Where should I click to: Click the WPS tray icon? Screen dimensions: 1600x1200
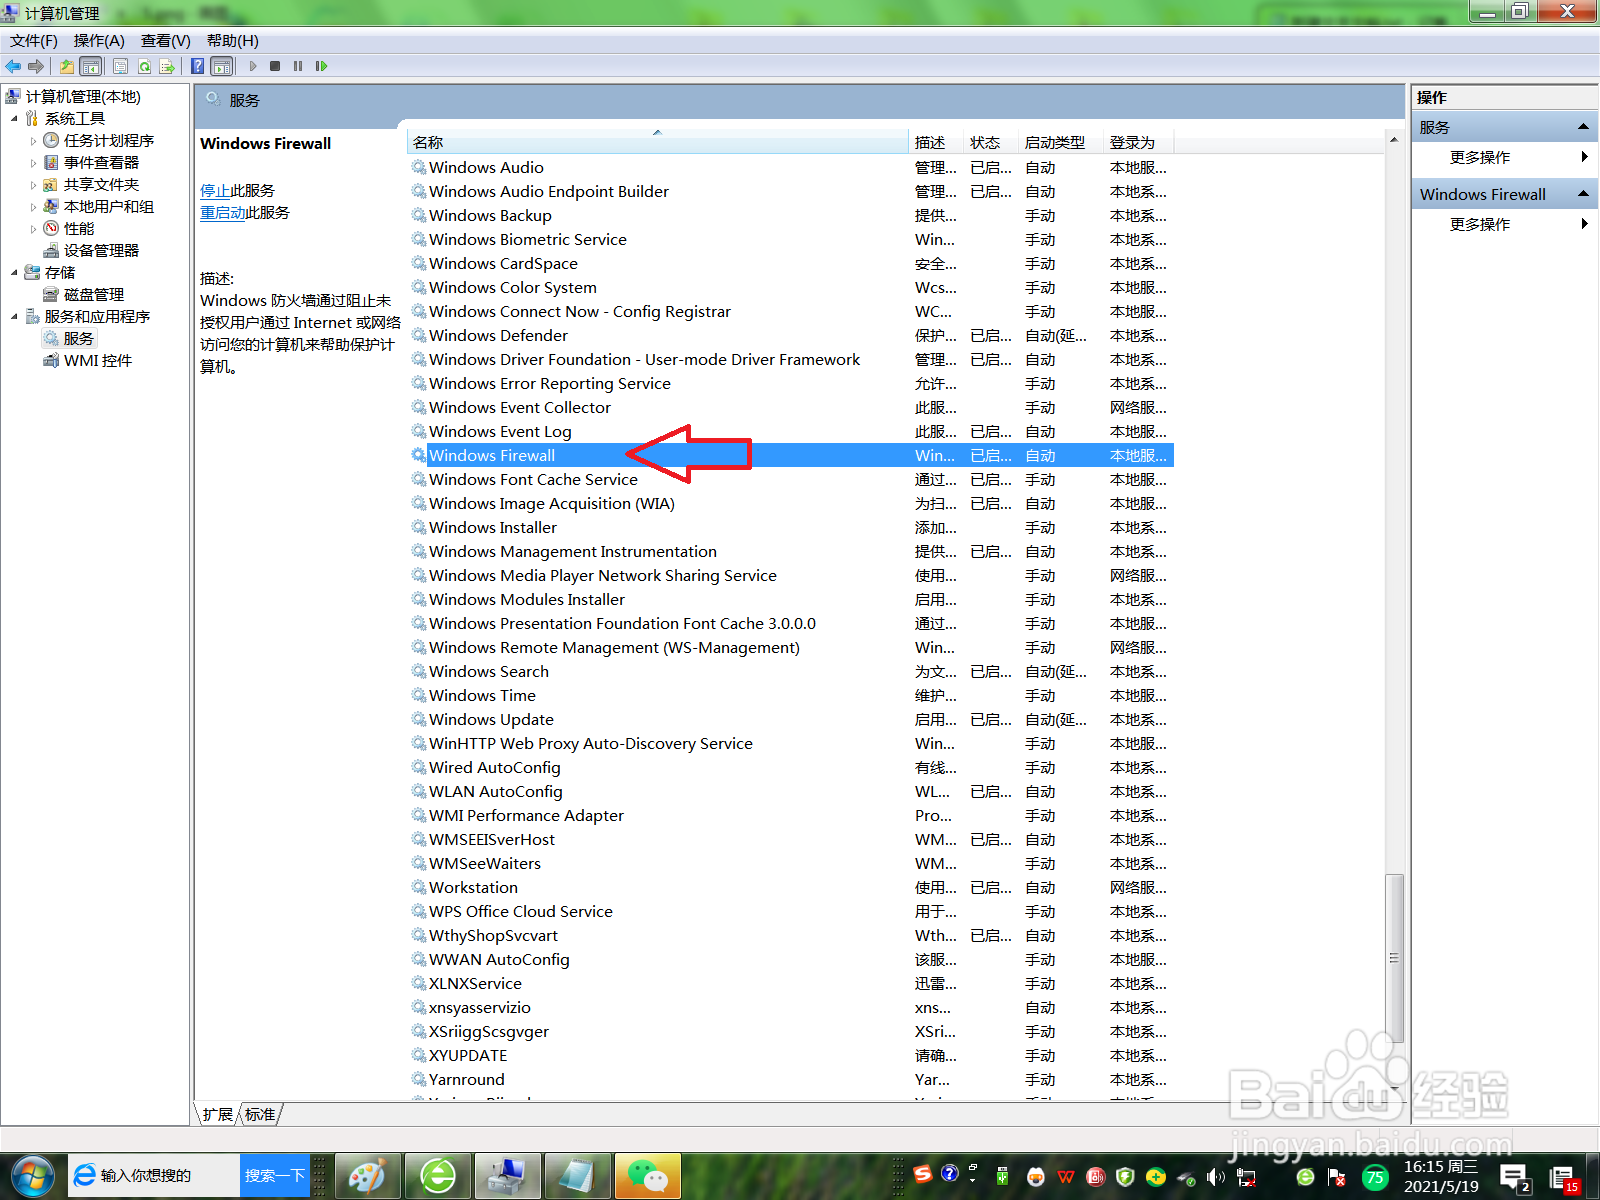pyautogui.click(x=1066, y=1177)
